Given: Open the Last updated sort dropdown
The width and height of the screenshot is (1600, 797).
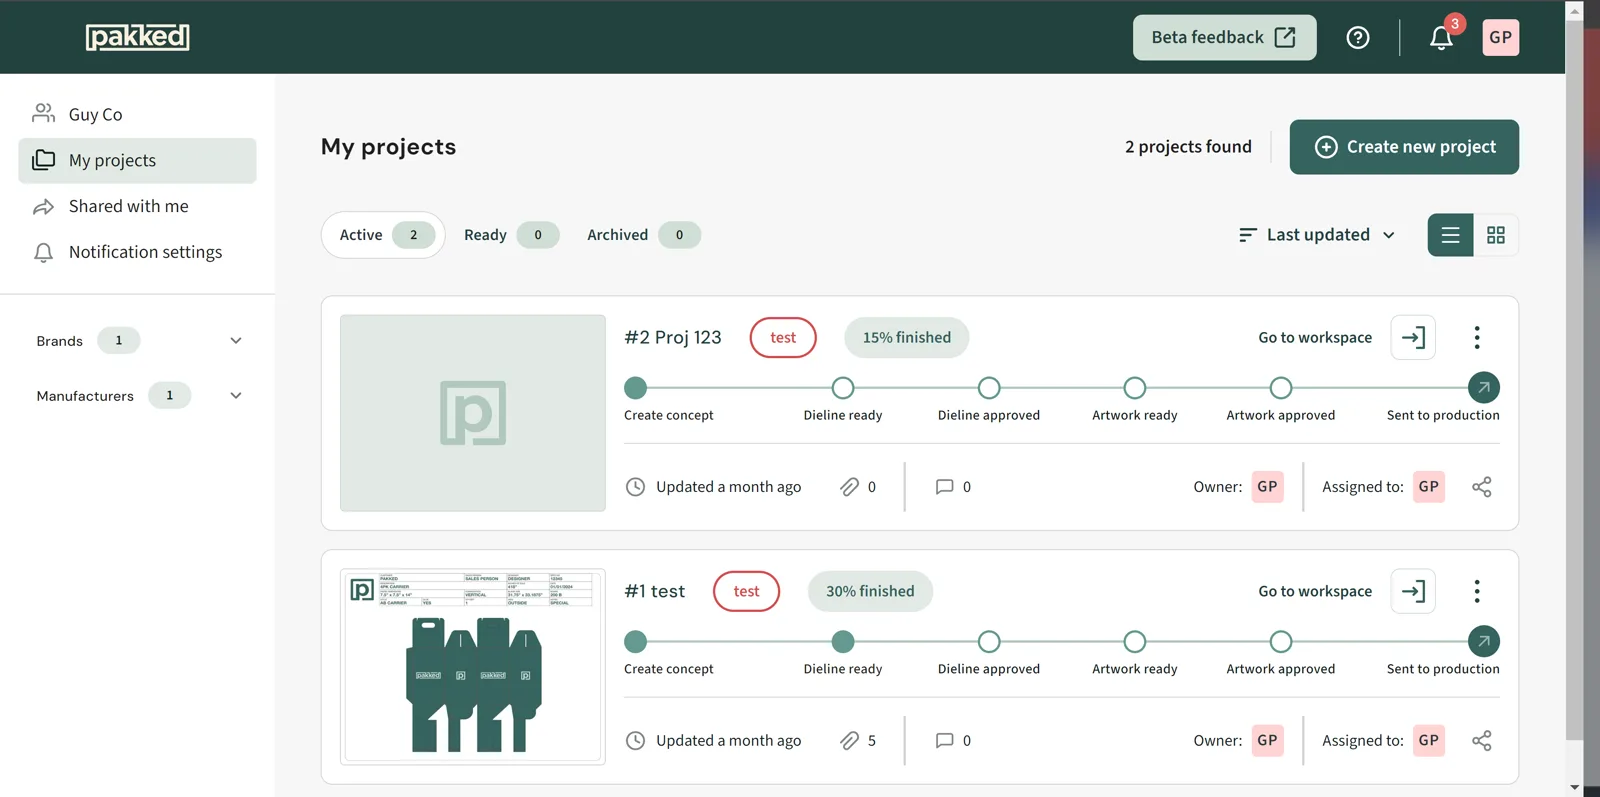Looking at the screenshot, I should pyautogui.click(x=1317, y=235).
